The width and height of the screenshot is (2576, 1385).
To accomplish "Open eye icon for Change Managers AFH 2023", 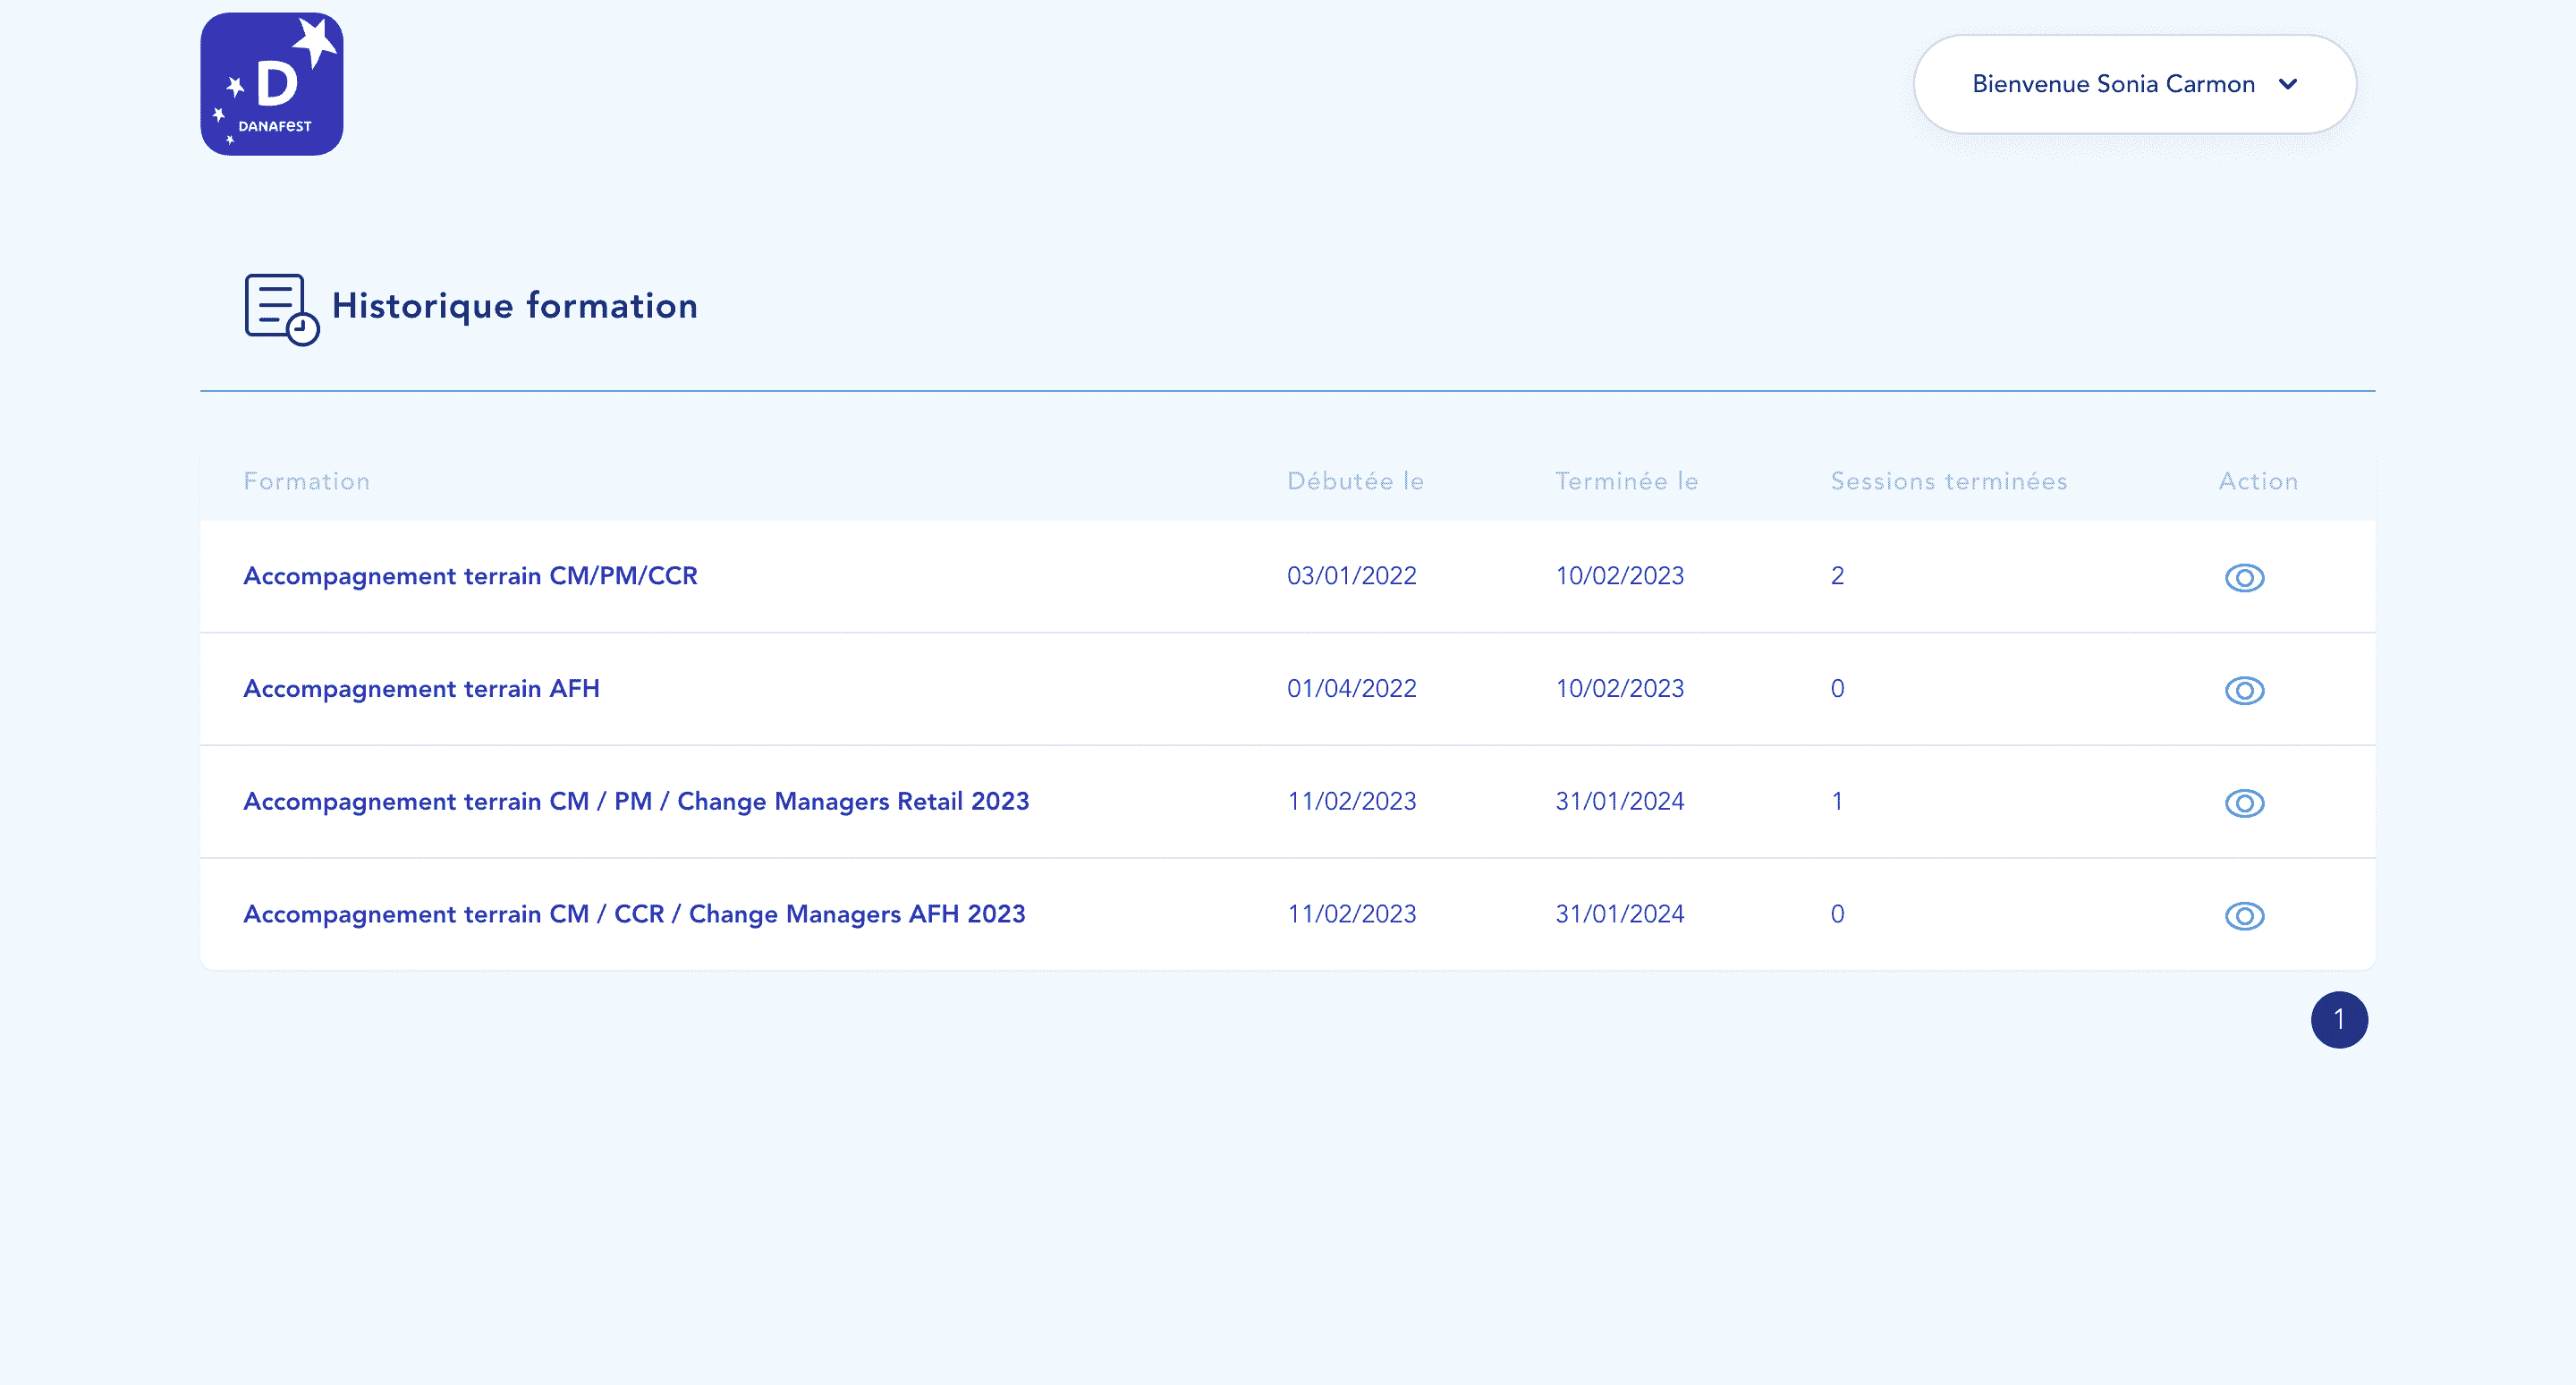I will pos(2243,916).
